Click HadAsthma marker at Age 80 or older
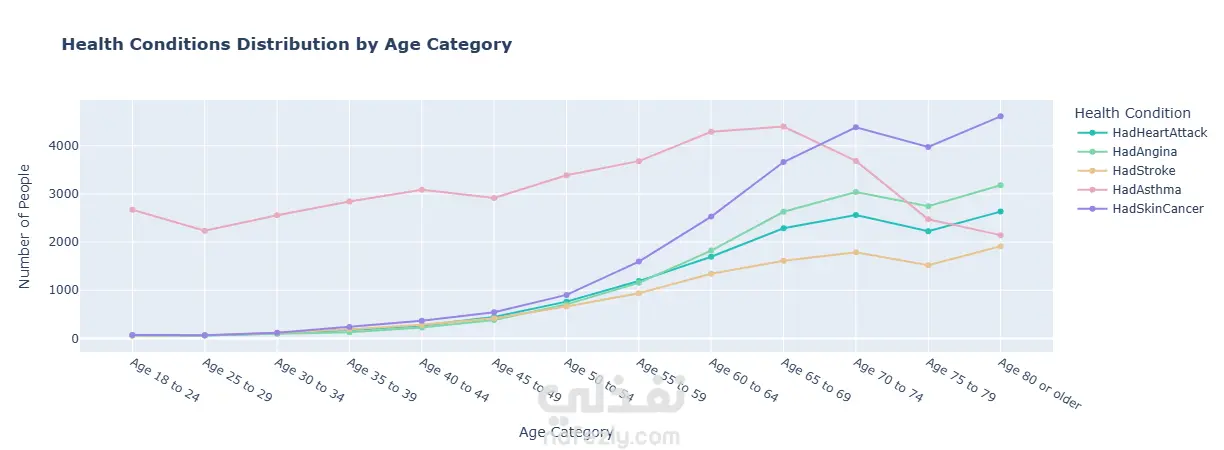Viewport: 1224px width, 450px height. tap(1000, 235)
